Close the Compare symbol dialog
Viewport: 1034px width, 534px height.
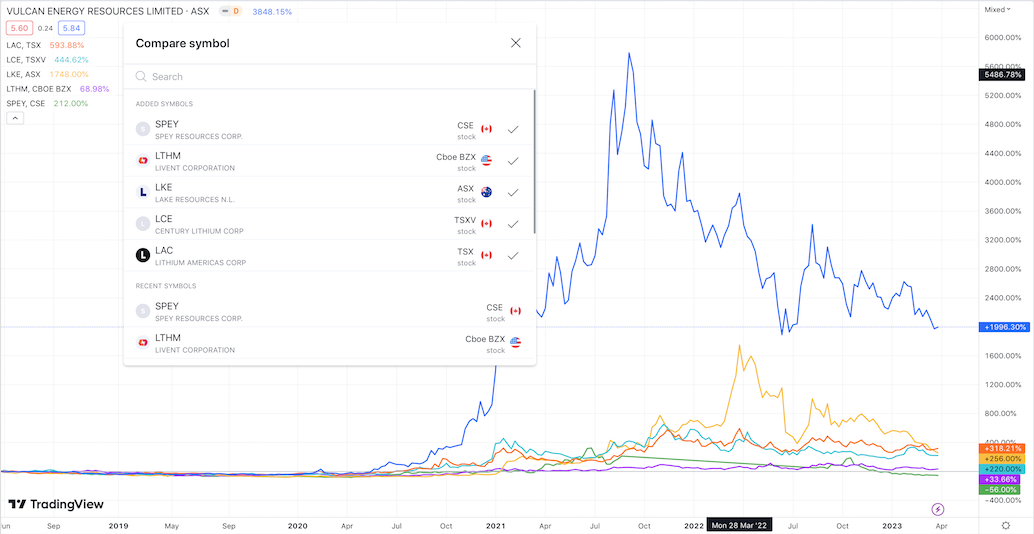pyautogui.click(x=516, y=43)
